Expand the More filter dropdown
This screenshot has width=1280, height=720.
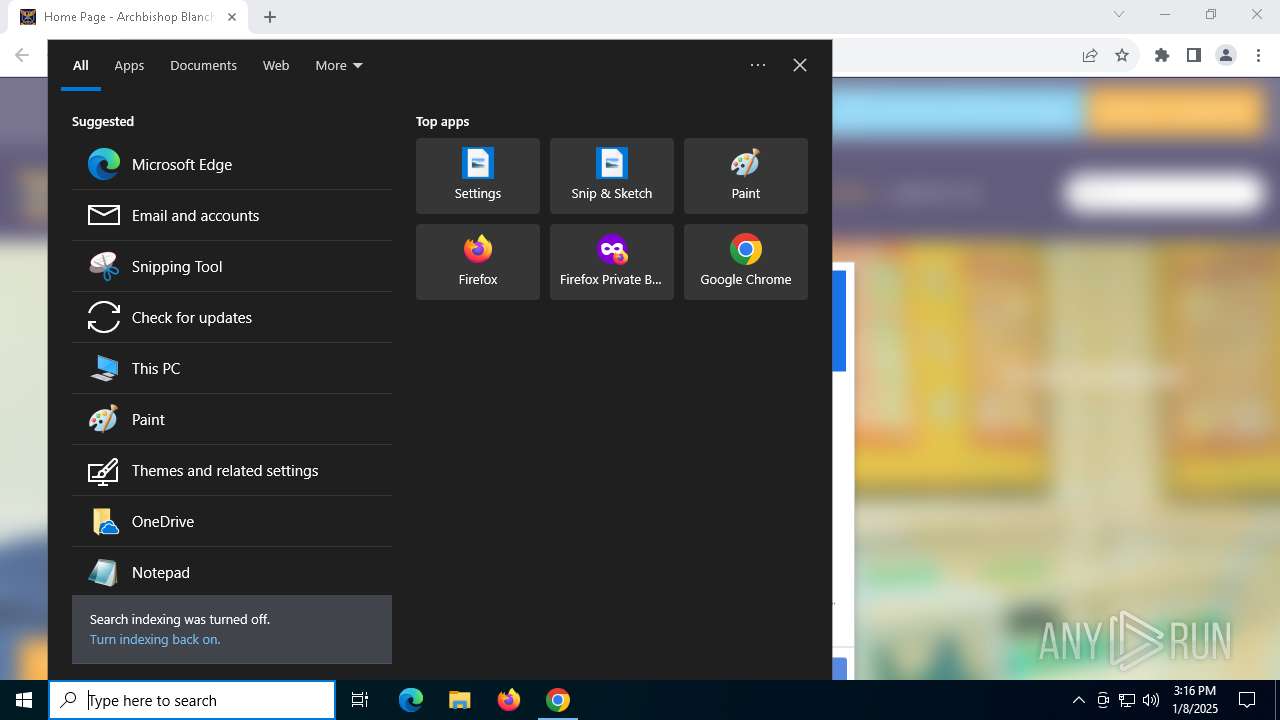tap(339, 65)
